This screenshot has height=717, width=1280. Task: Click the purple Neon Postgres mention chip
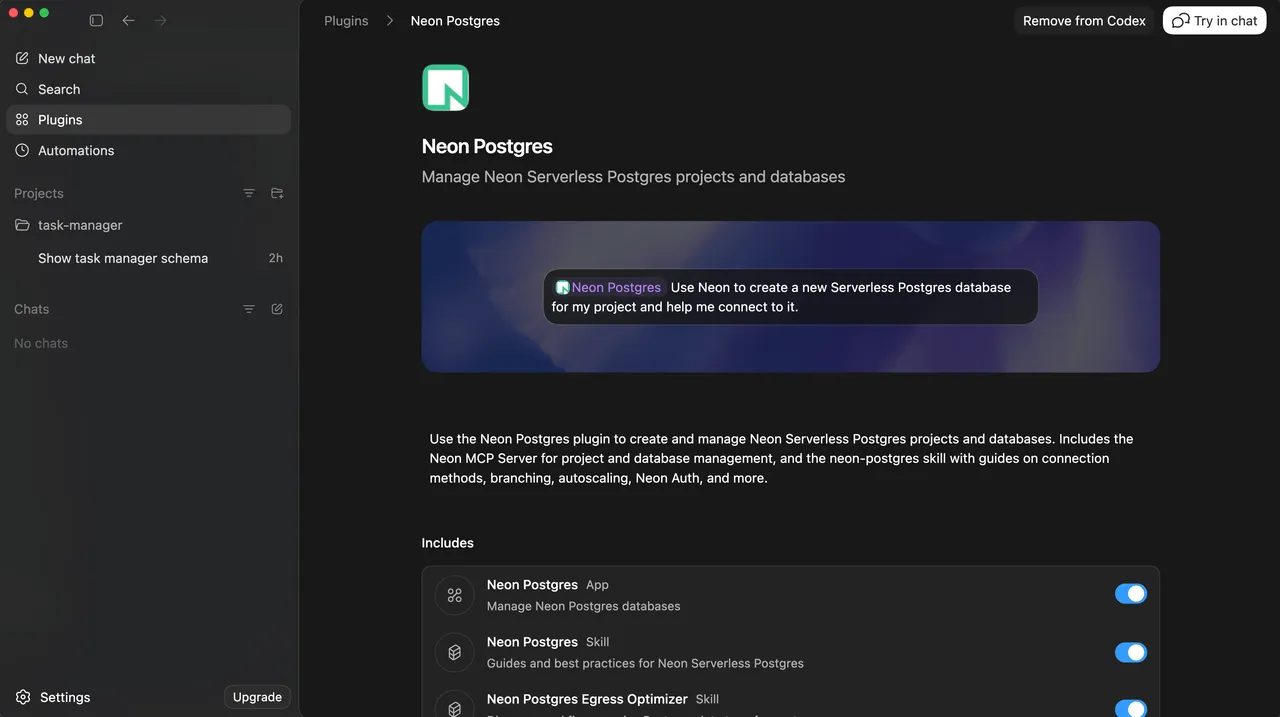click(609, 287)
